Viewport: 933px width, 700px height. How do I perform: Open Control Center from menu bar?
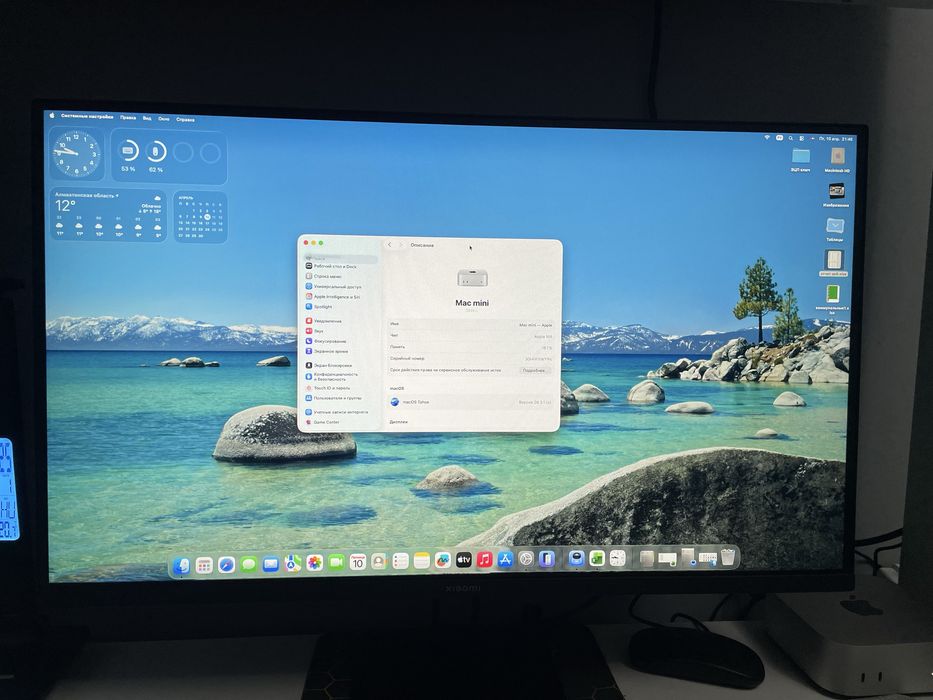click(x=802, y=138)
